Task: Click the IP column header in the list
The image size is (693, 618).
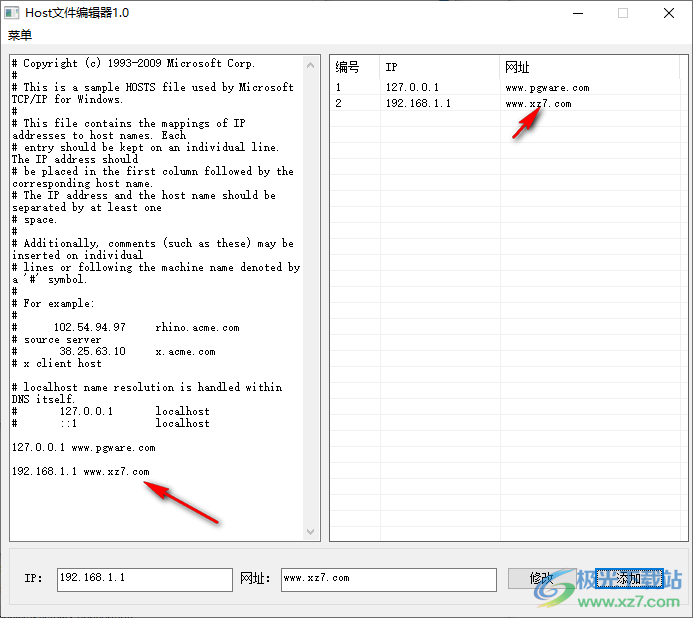Action: tap(392, 68)
